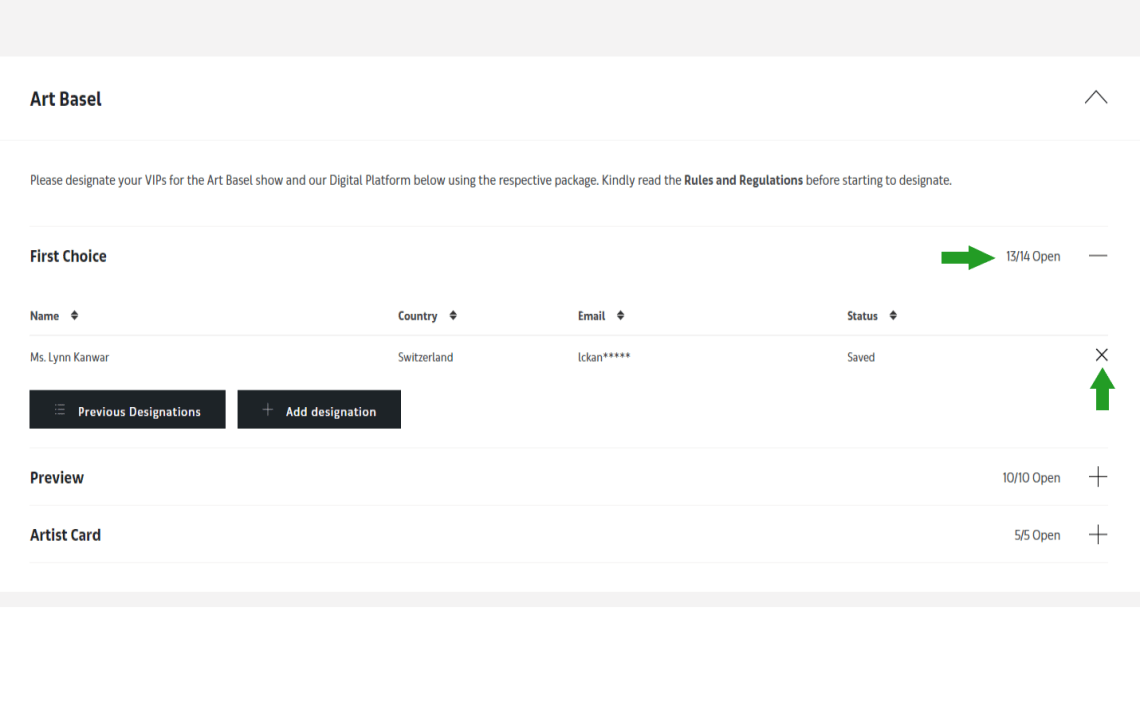Click the First Choice heading
The height and width of the screenshot is (713, 1140).
pyautogui.click(x=68, y=256)
